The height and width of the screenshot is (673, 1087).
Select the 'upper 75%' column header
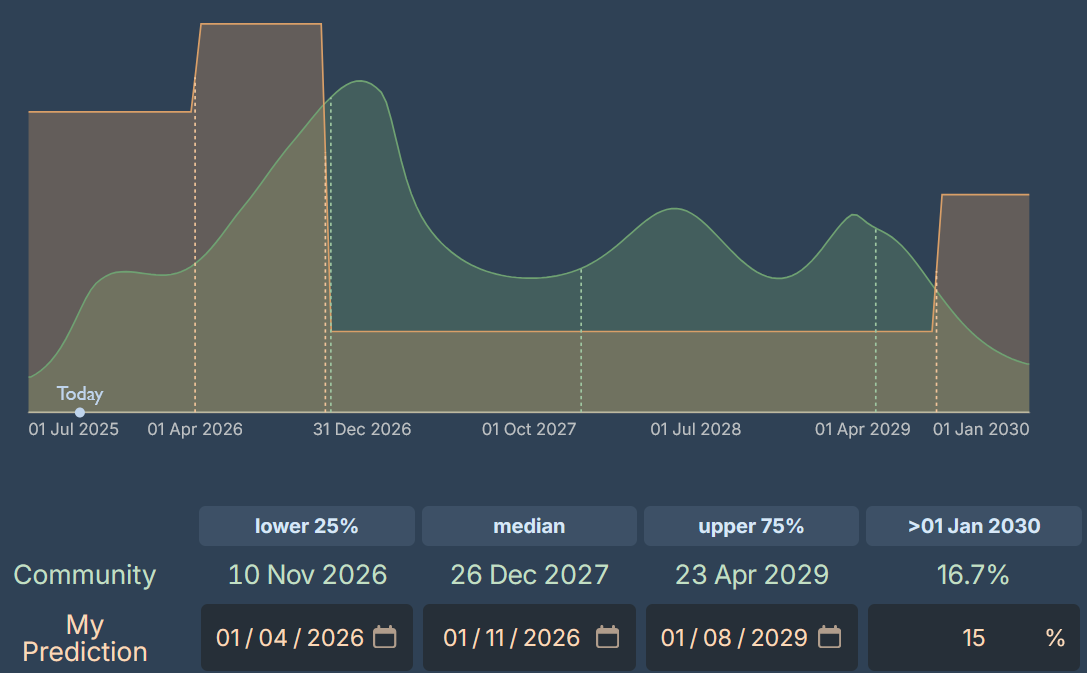pyautogui.click(x=751, y=526)
